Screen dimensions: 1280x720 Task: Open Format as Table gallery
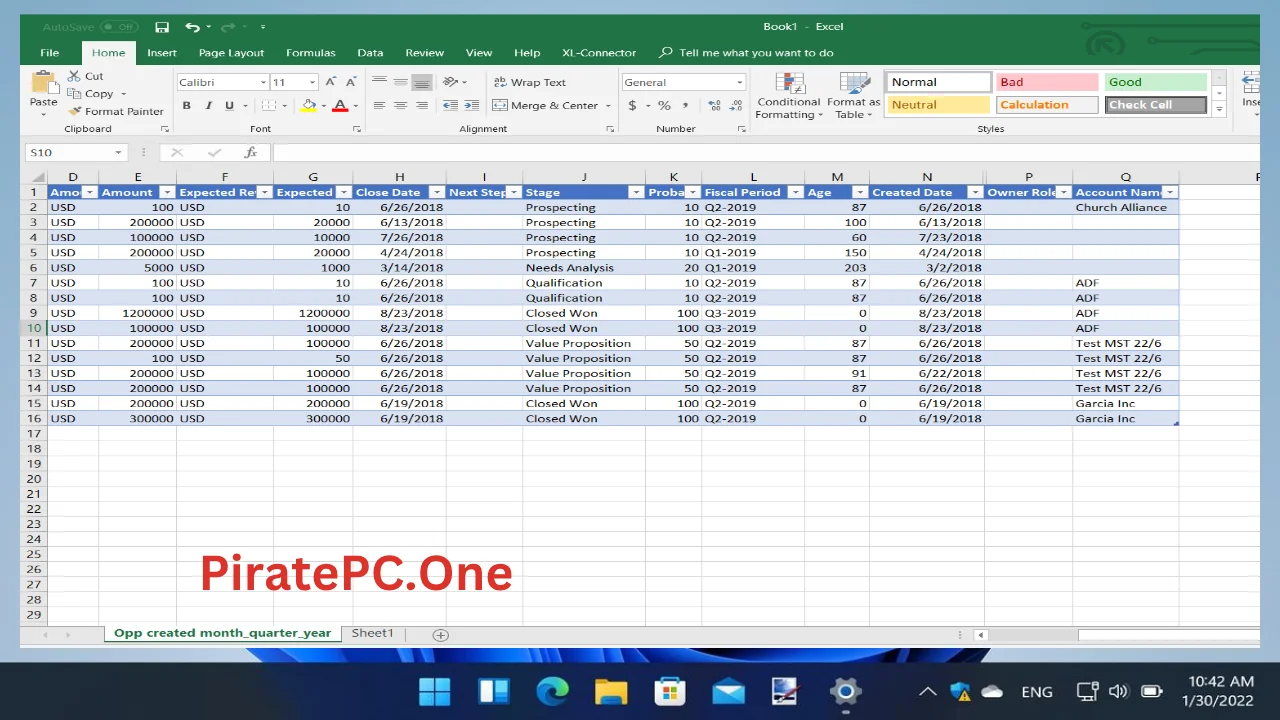(x=853, y=96)
